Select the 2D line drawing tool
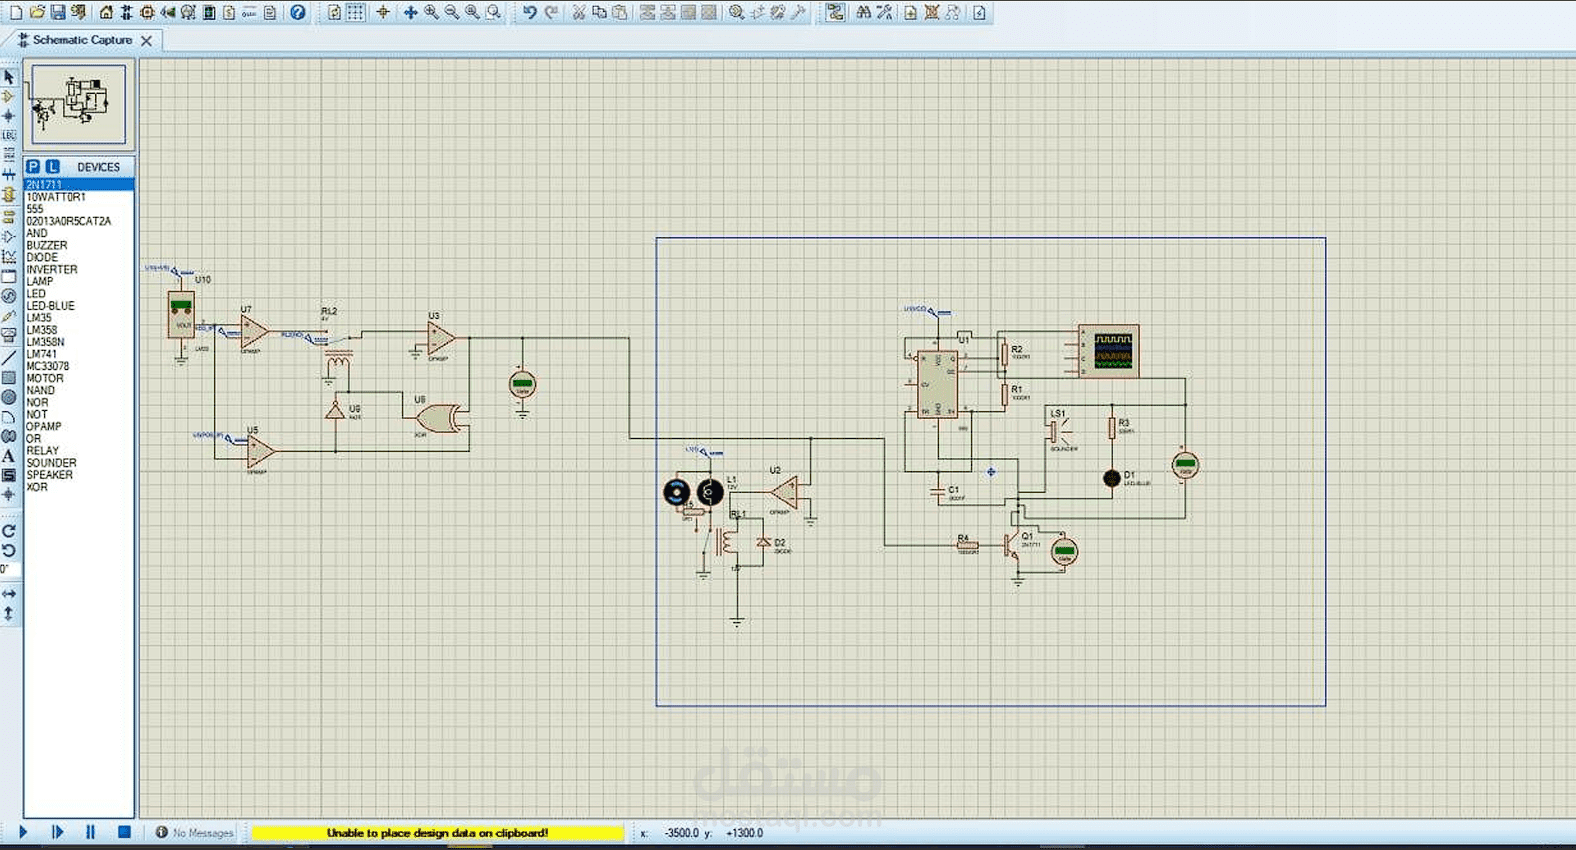This screenshot has width=1576, height=850. 9,357
